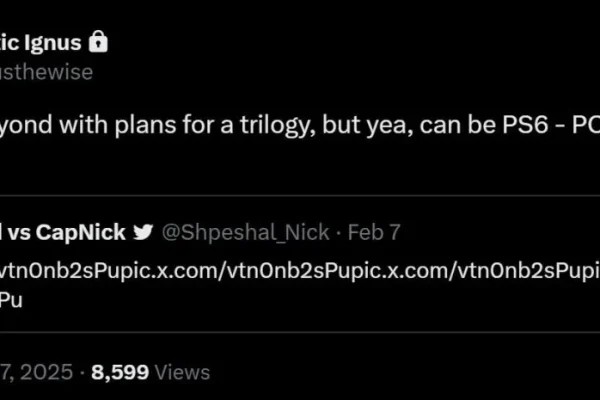
Task: Click the '7, 2025' post timestamp
Action: click(36, 372)
